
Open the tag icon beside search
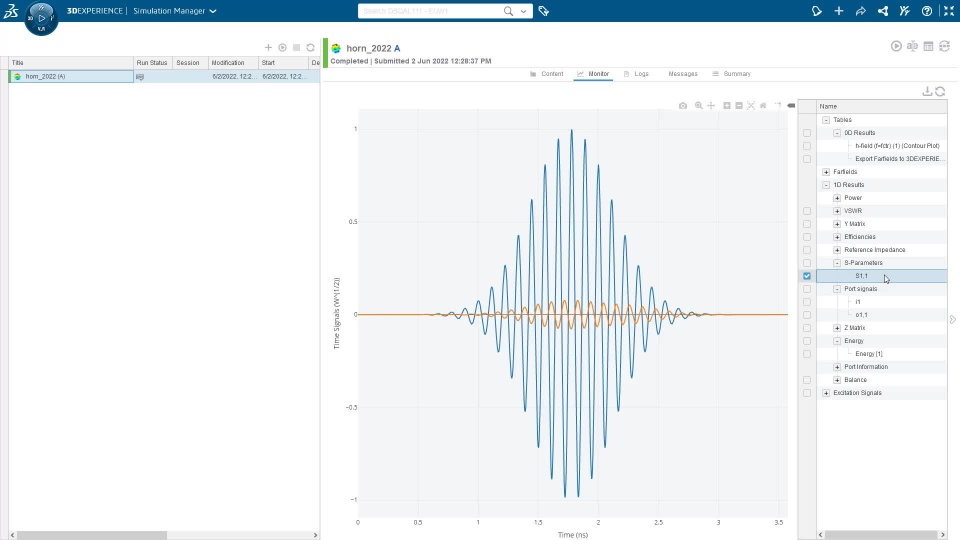(x=544, y=11)
